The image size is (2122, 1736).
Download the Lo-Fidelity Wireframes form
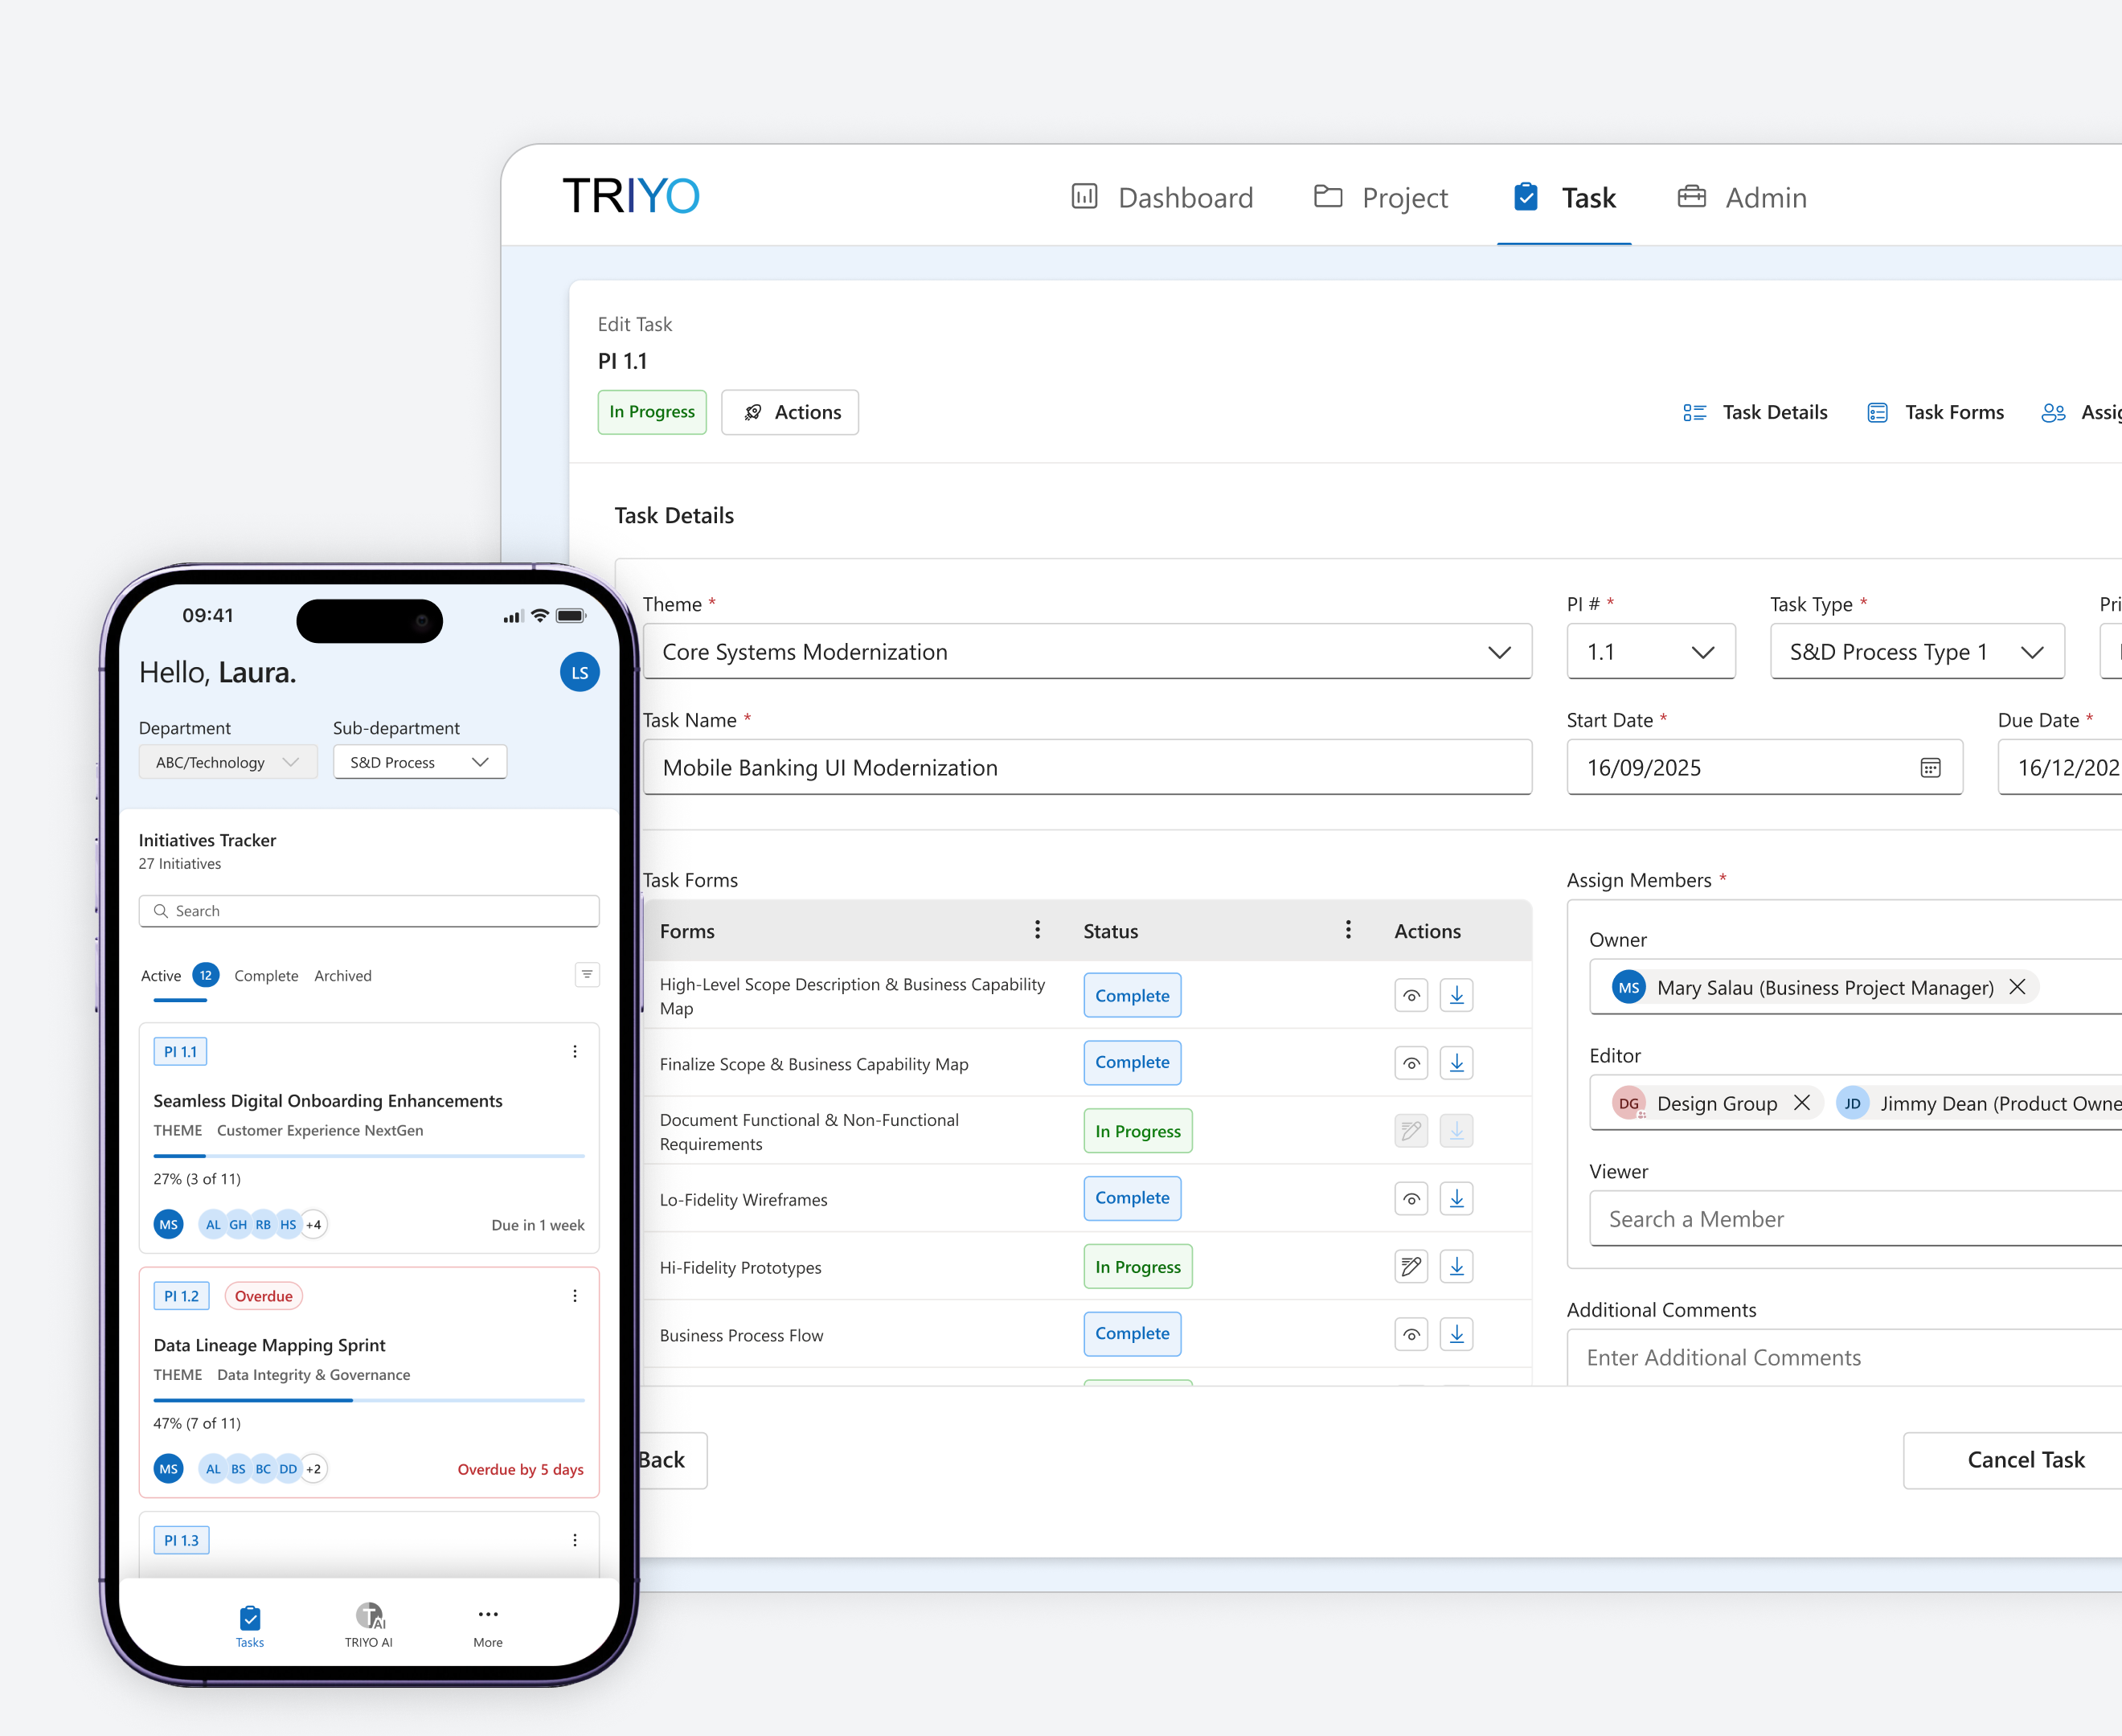(x=1457, y=1198)
